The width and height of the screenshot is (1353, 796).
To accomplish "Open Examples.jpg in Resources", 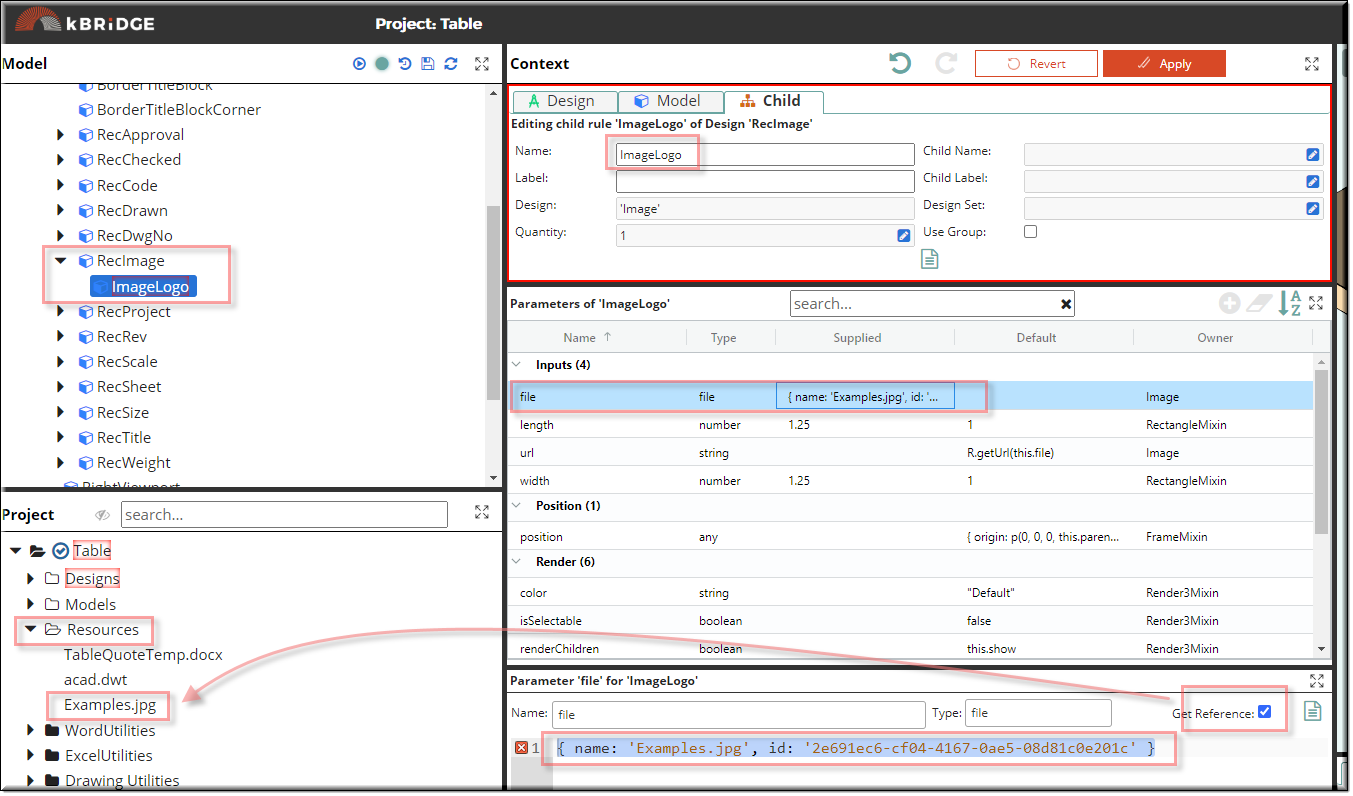I will pyautogui.click(x=110, y=705).
